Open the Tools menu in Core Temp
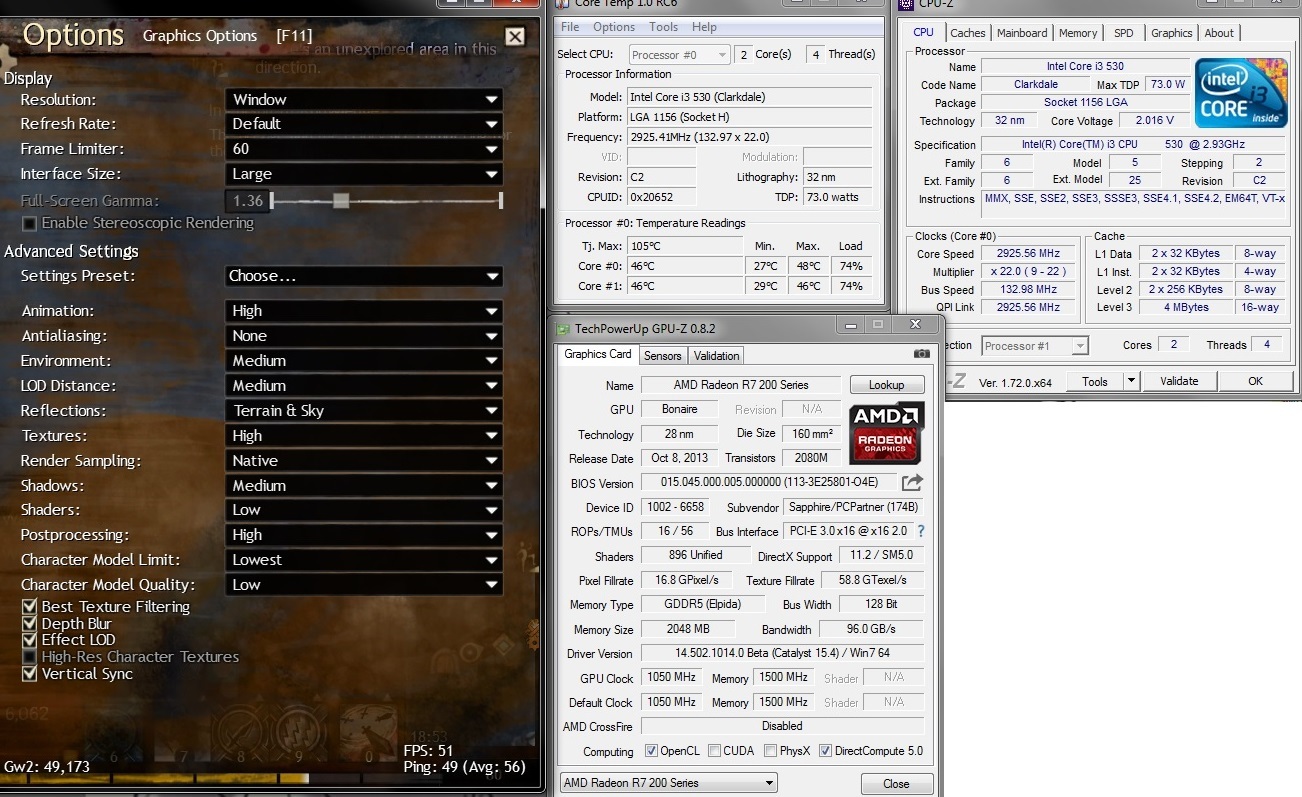Image resolution: width=1302 pixels, height=797 pixels. point(663,27)
